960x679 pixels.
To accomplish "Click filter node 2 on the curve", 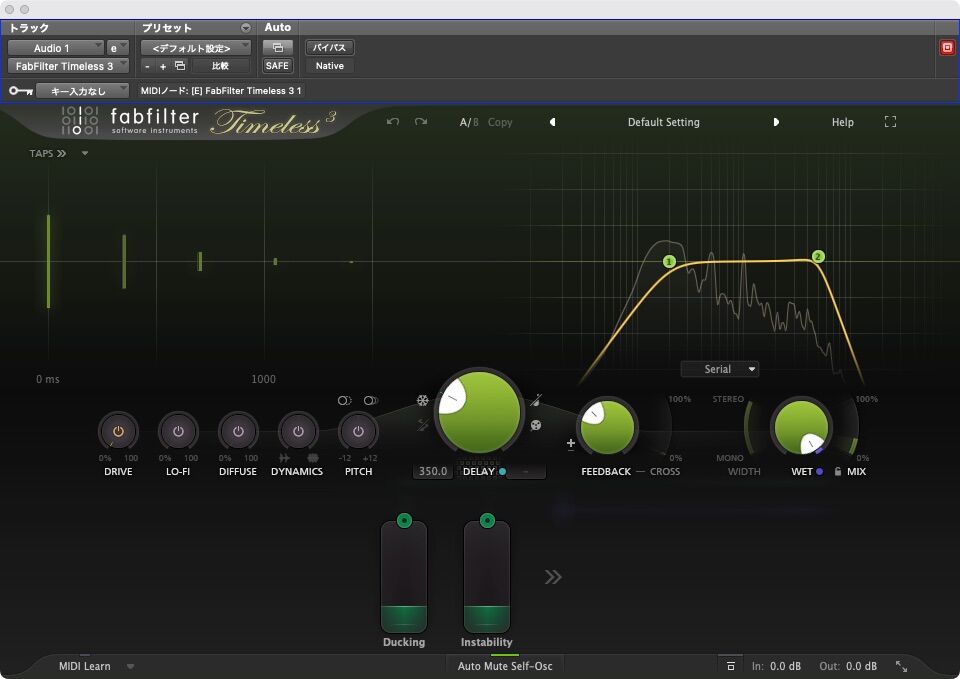I will [x=818, y=257].
